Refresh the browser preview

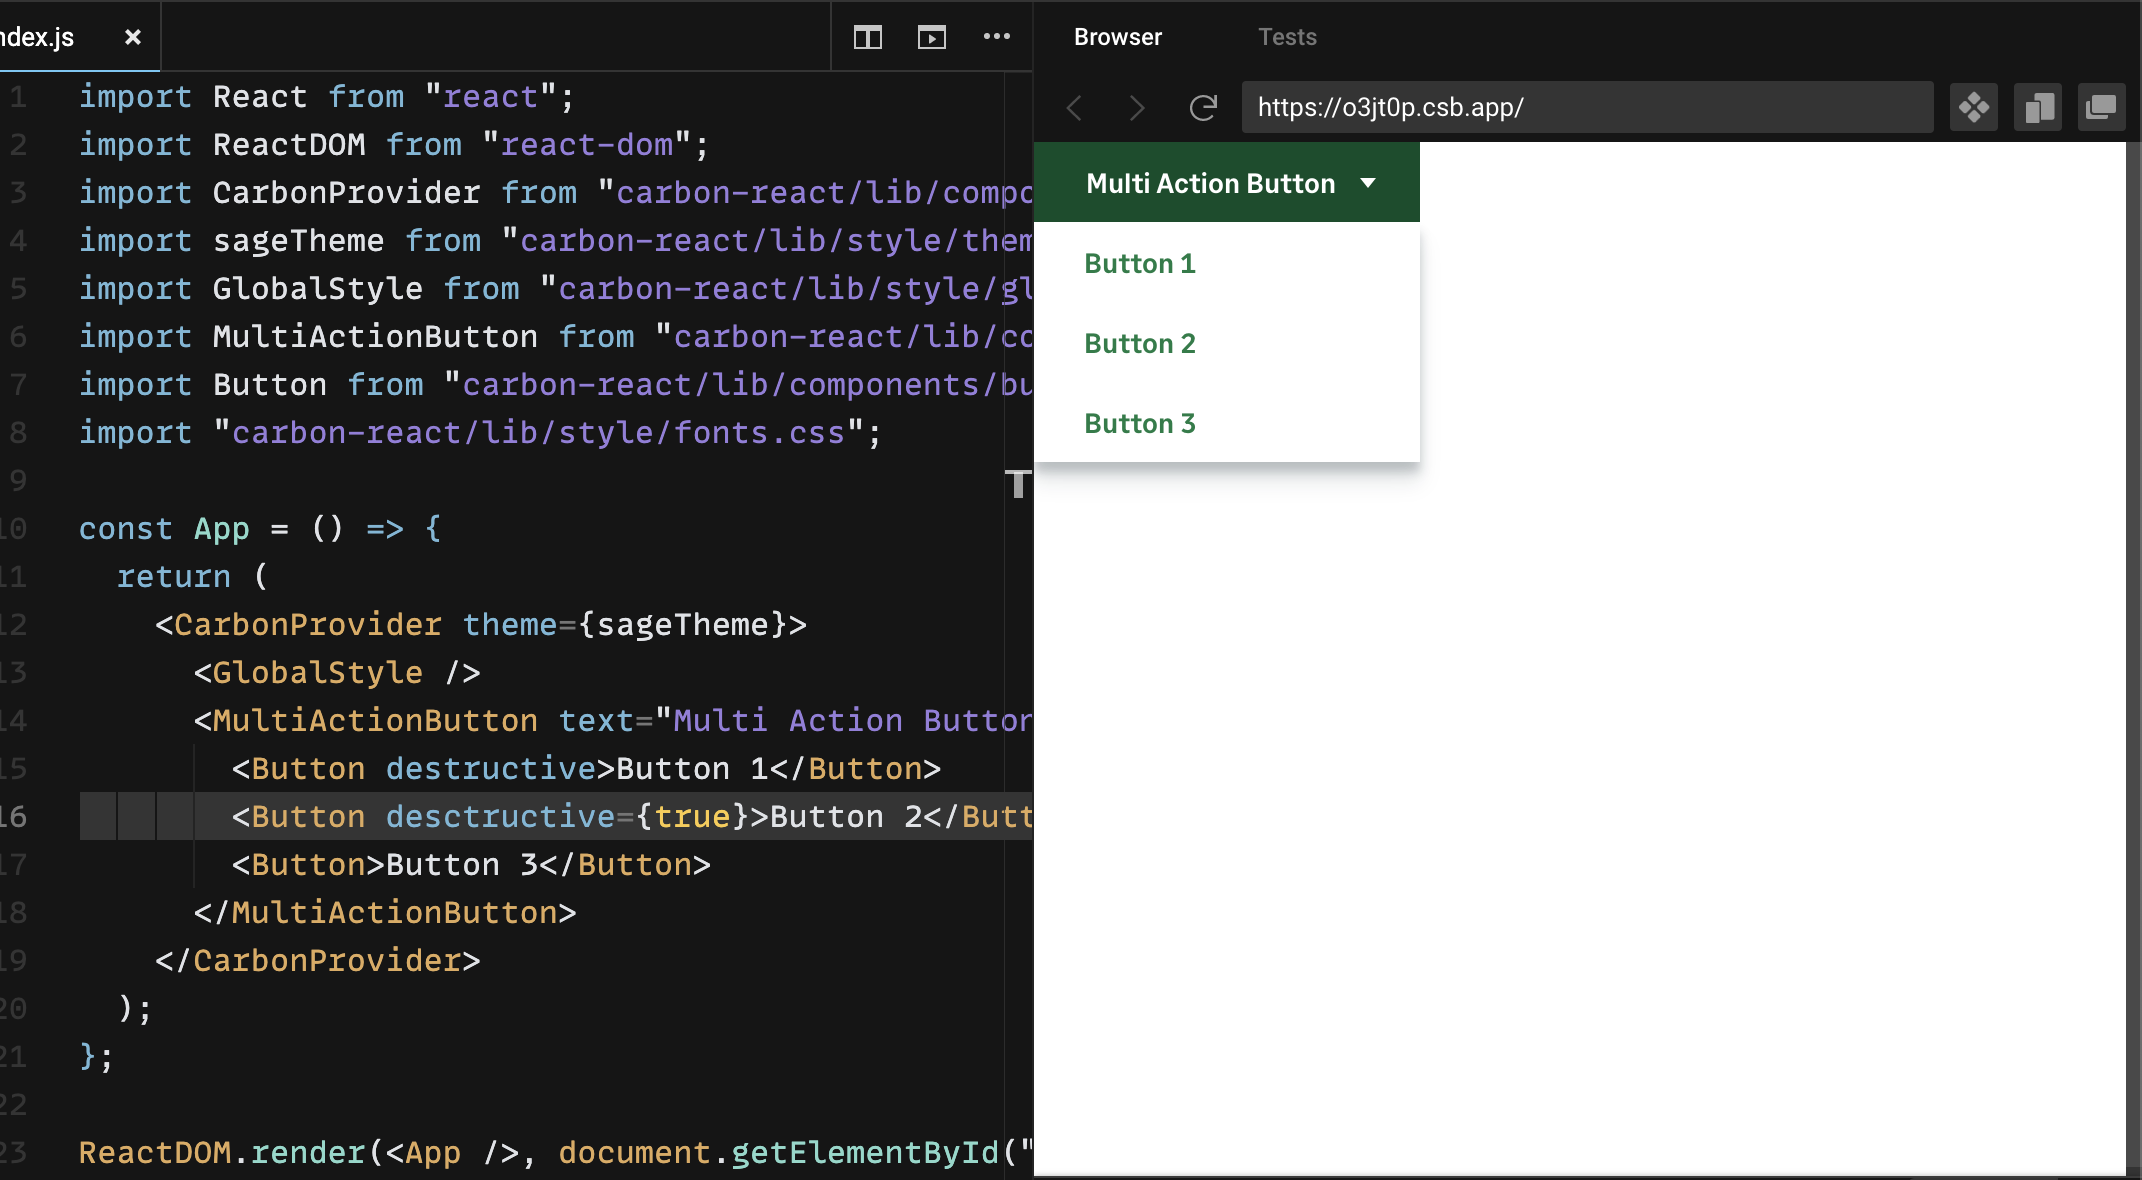pyautogui.click(x=1203, y=107)
